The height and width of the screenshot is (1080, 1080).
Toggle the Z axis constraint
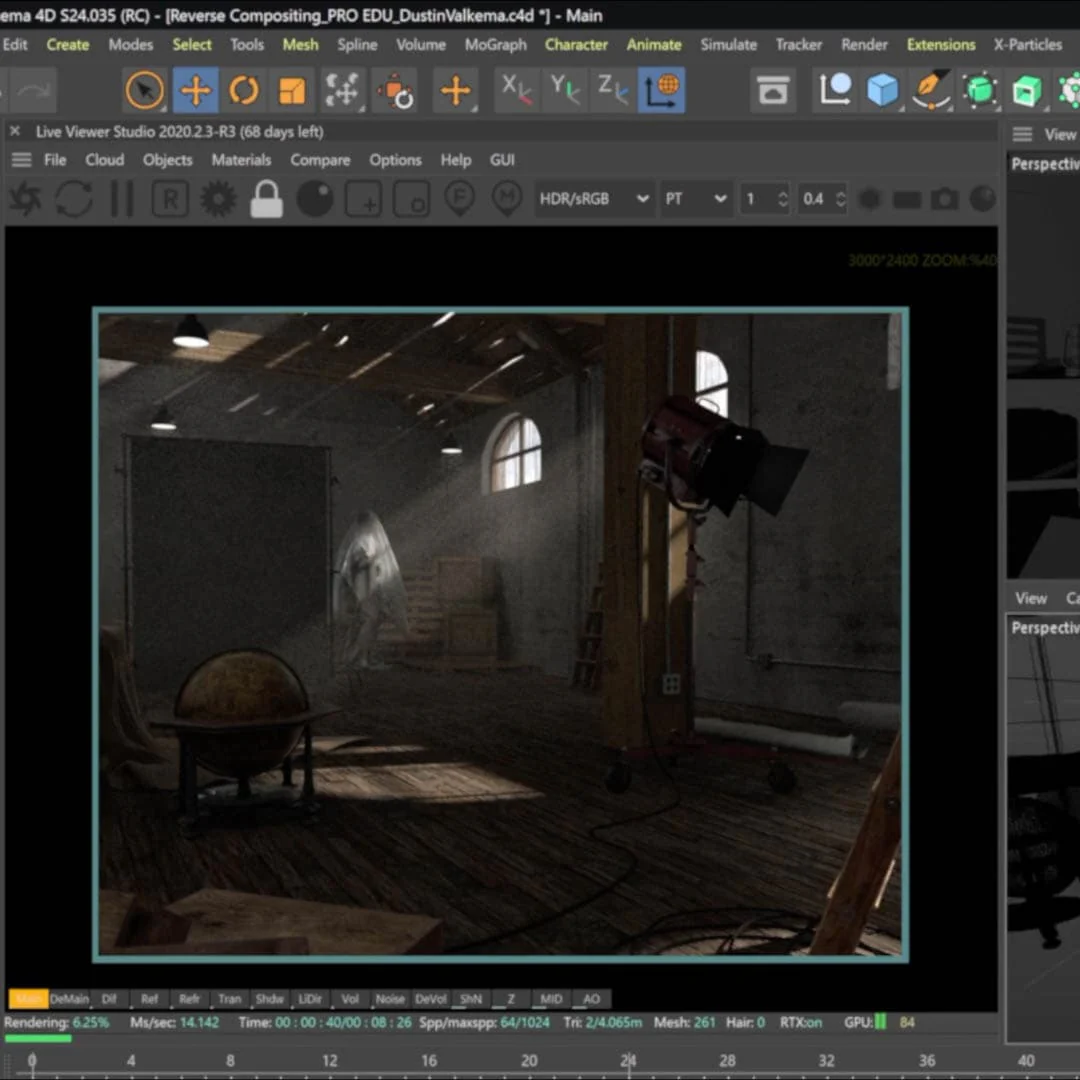tap(611, 90)
